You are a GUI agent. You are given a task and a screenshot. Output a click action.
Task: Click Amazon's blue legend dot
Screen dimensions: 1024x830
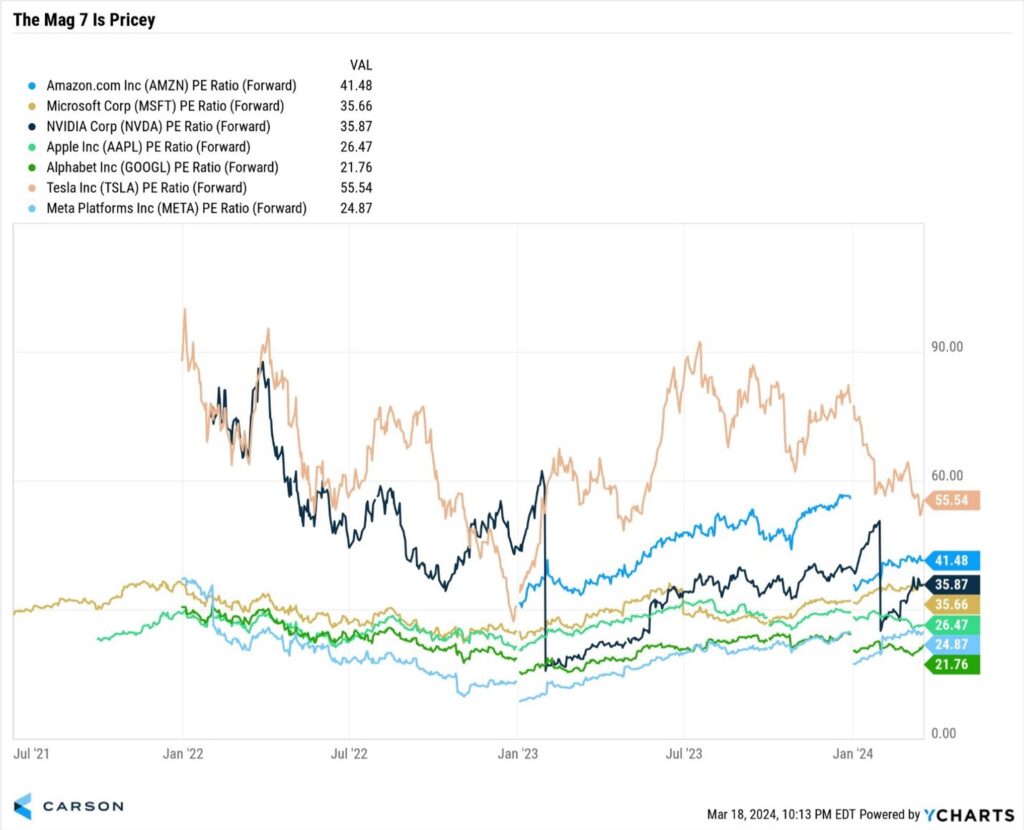(35, 86)
